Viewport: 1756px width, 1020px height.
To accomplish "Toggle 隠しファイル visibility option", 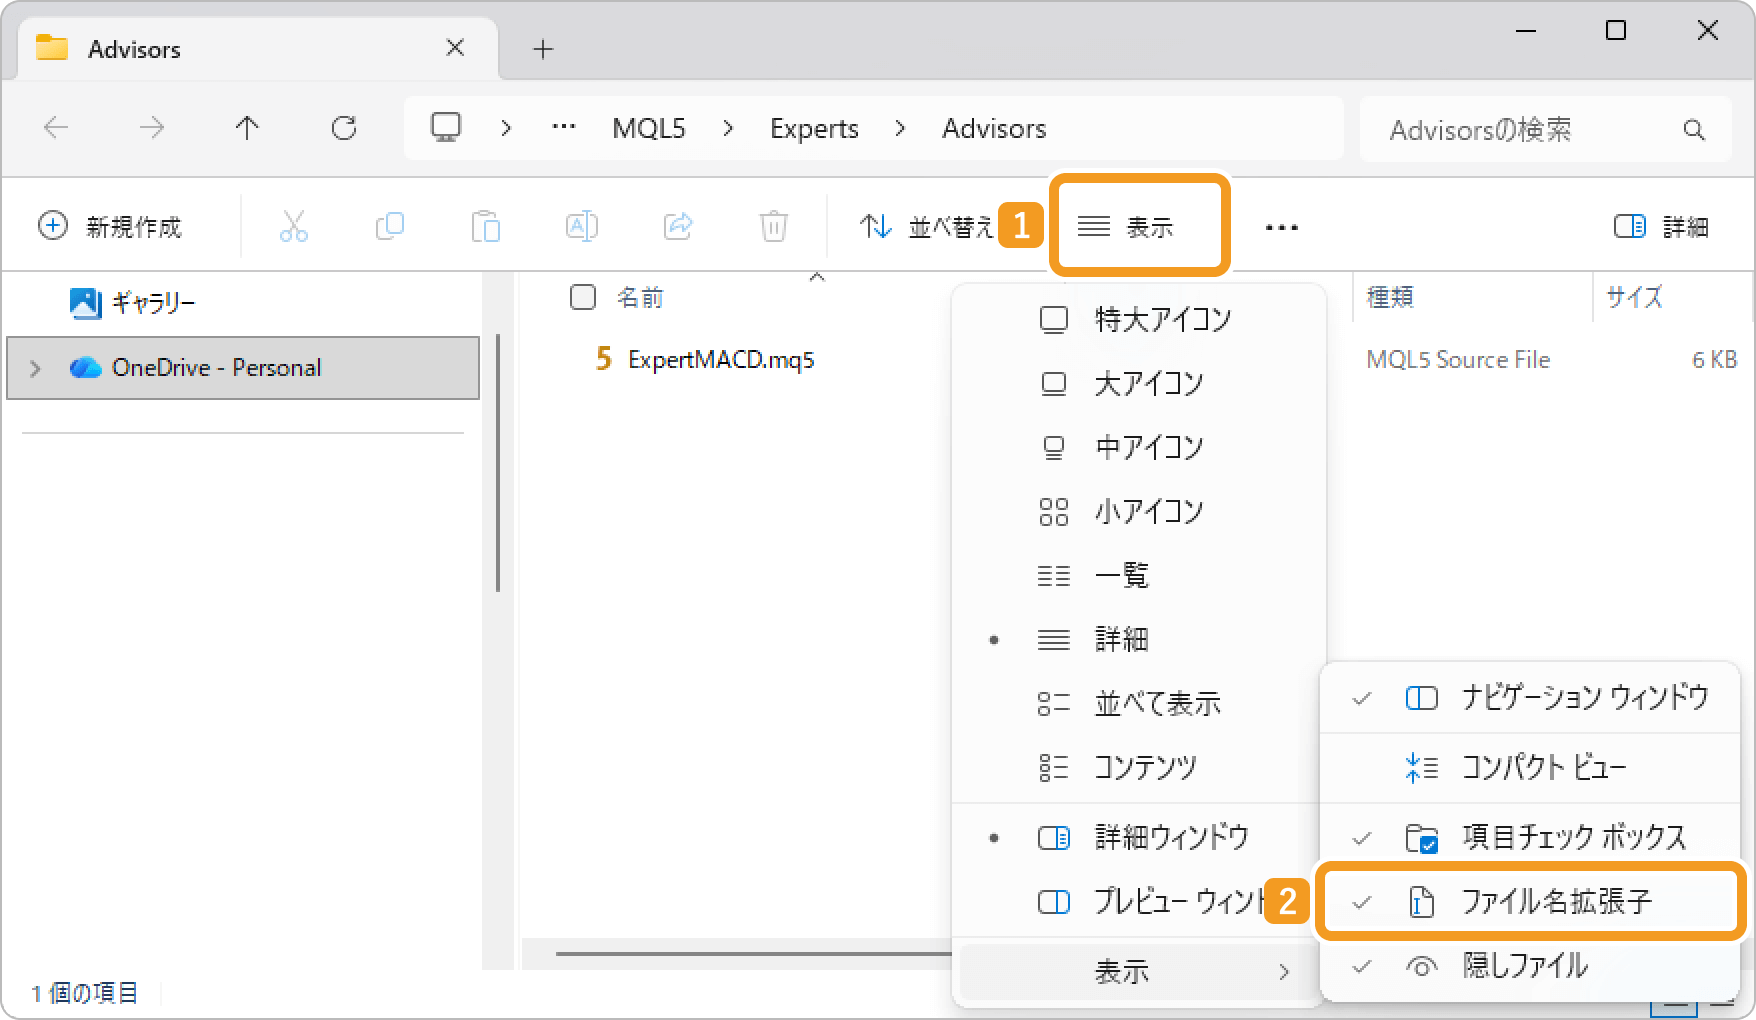I will click(x=1530, y=965).
